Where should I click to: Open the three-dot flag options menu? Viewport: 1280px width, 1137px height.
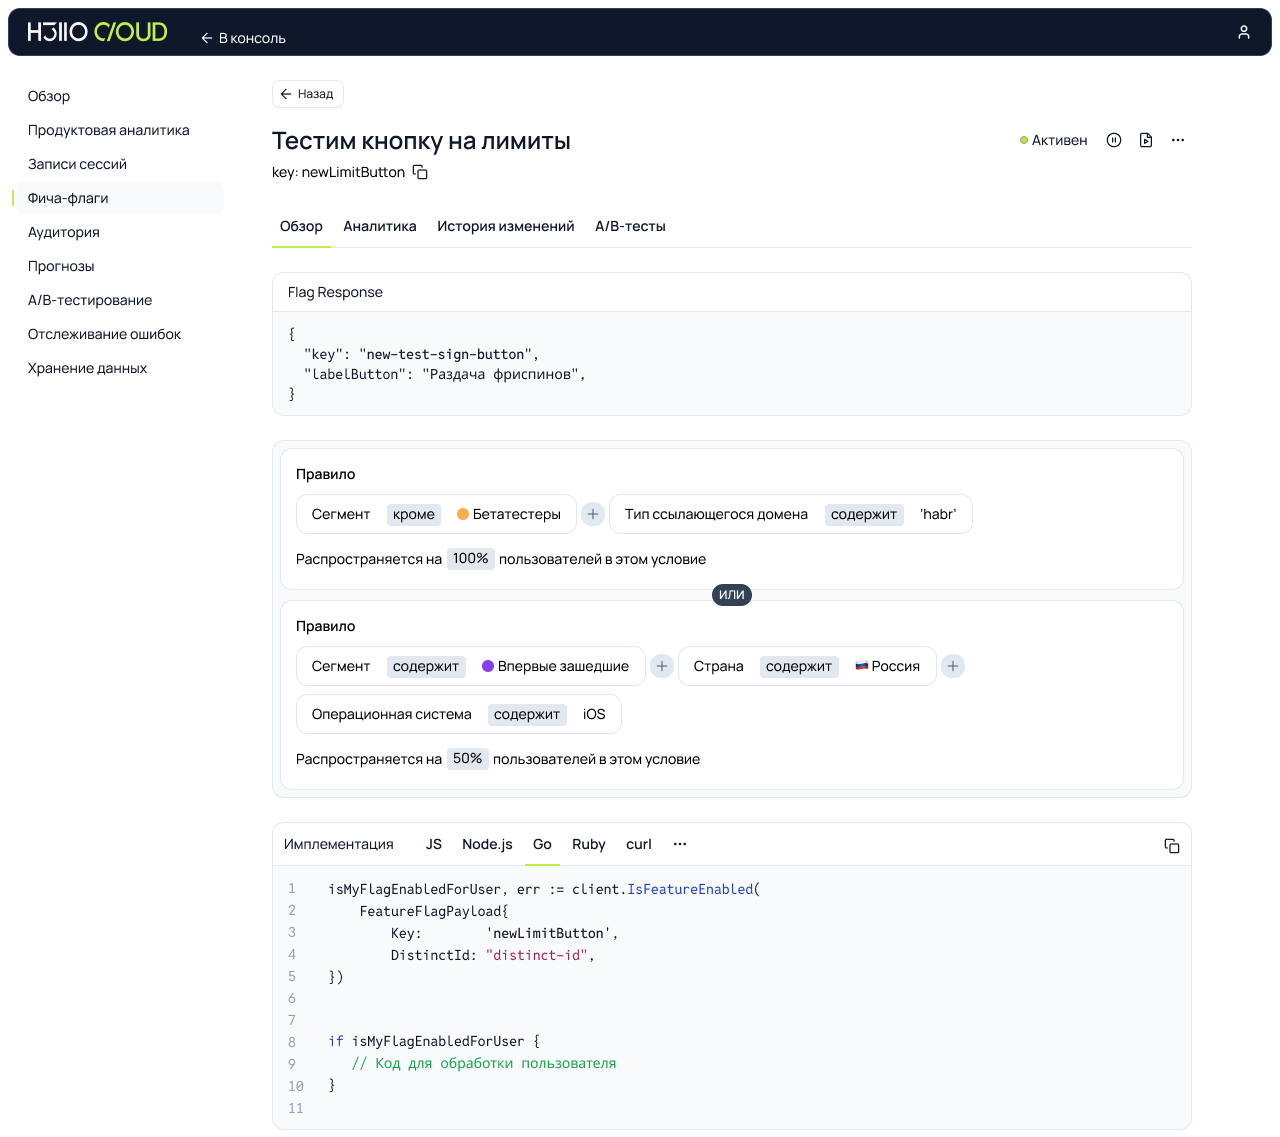(x=1178, y=140)
